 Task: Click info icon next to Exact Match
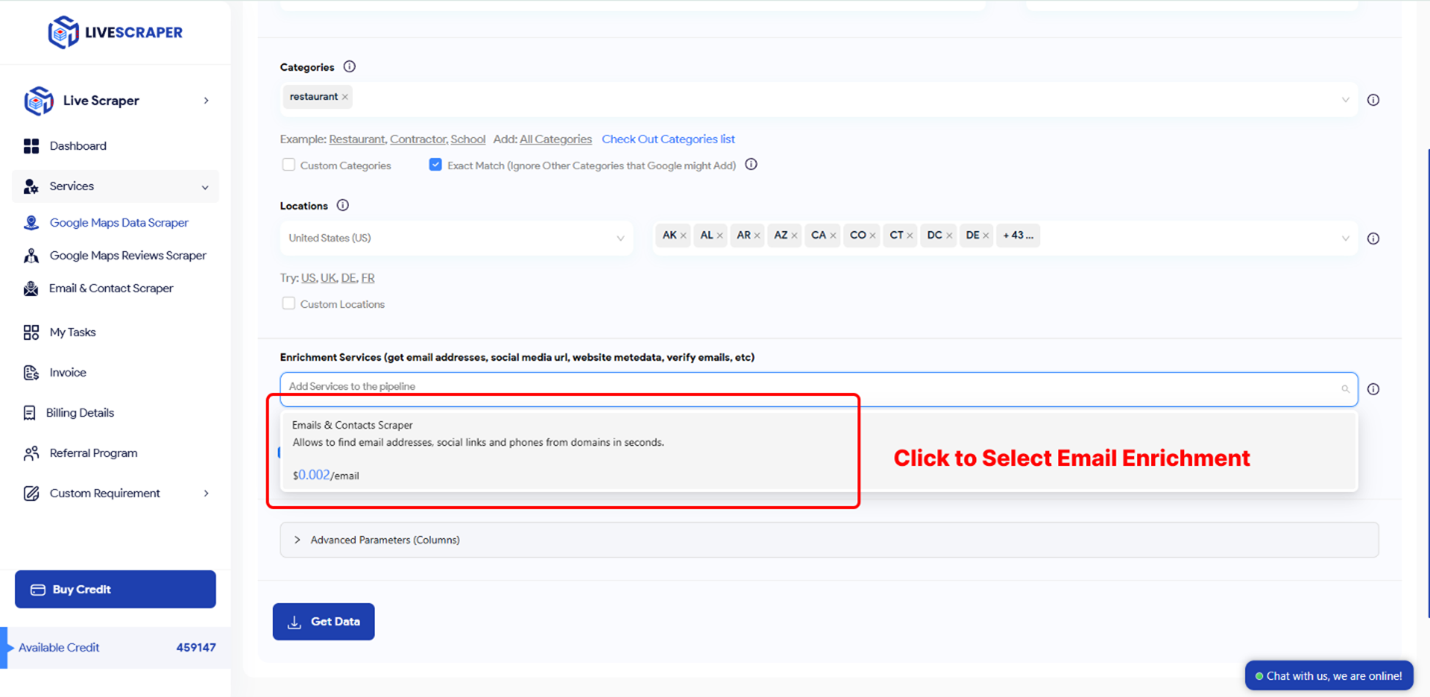click(x=751, y=164)
